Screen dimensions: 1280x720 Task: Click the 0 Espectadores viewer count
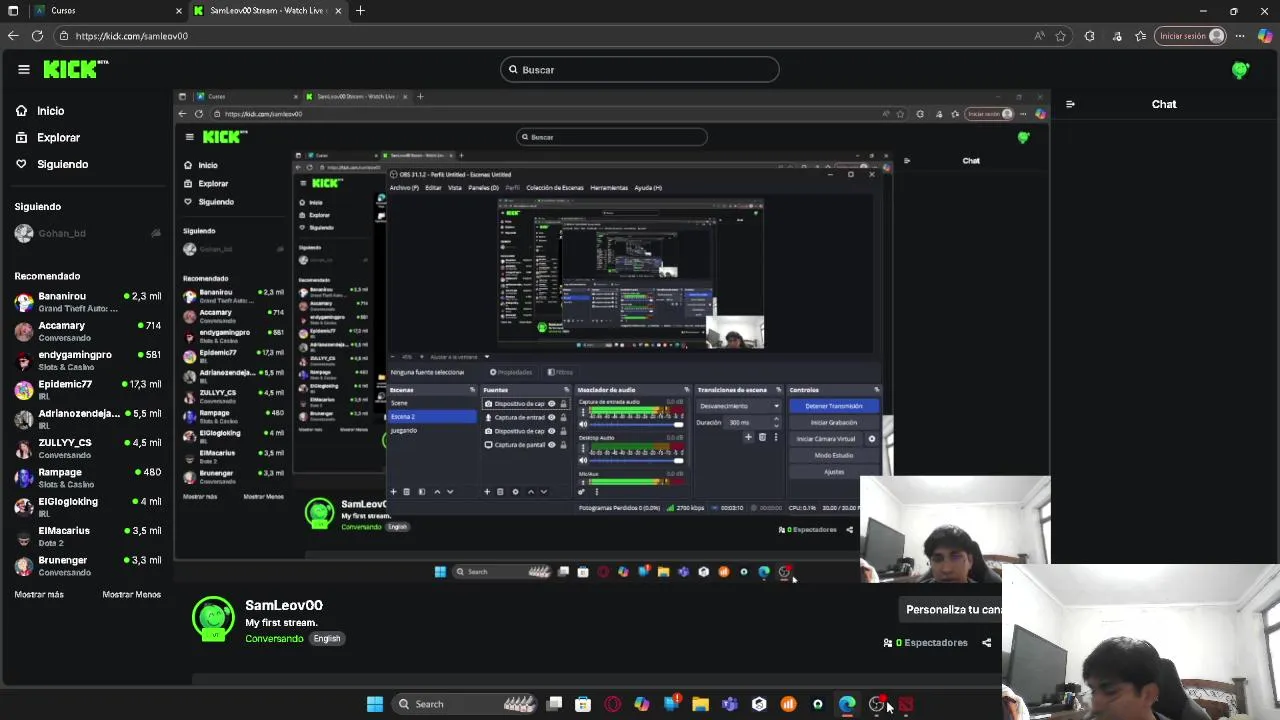(926, 643)
